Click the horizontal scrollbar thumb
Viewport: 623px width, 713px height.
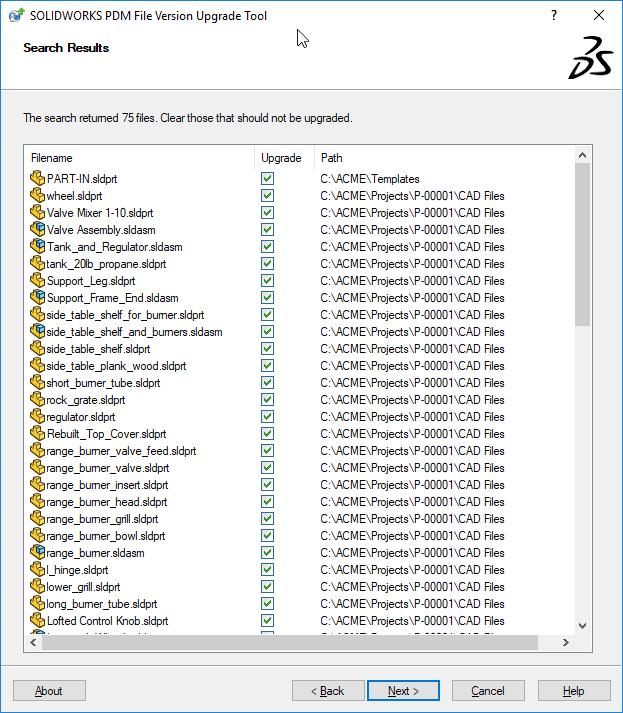click(290, 643)
